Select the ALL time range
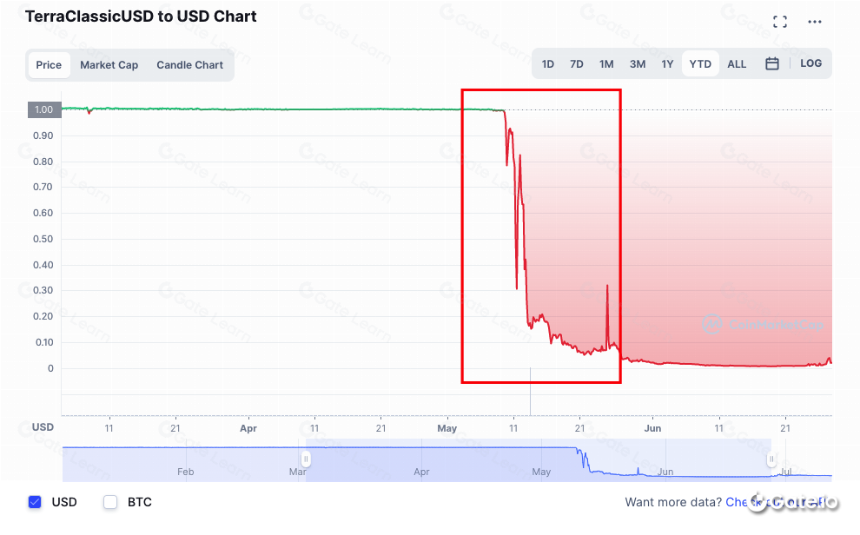The width and height of the screenshot is (860, 535). 737,64
